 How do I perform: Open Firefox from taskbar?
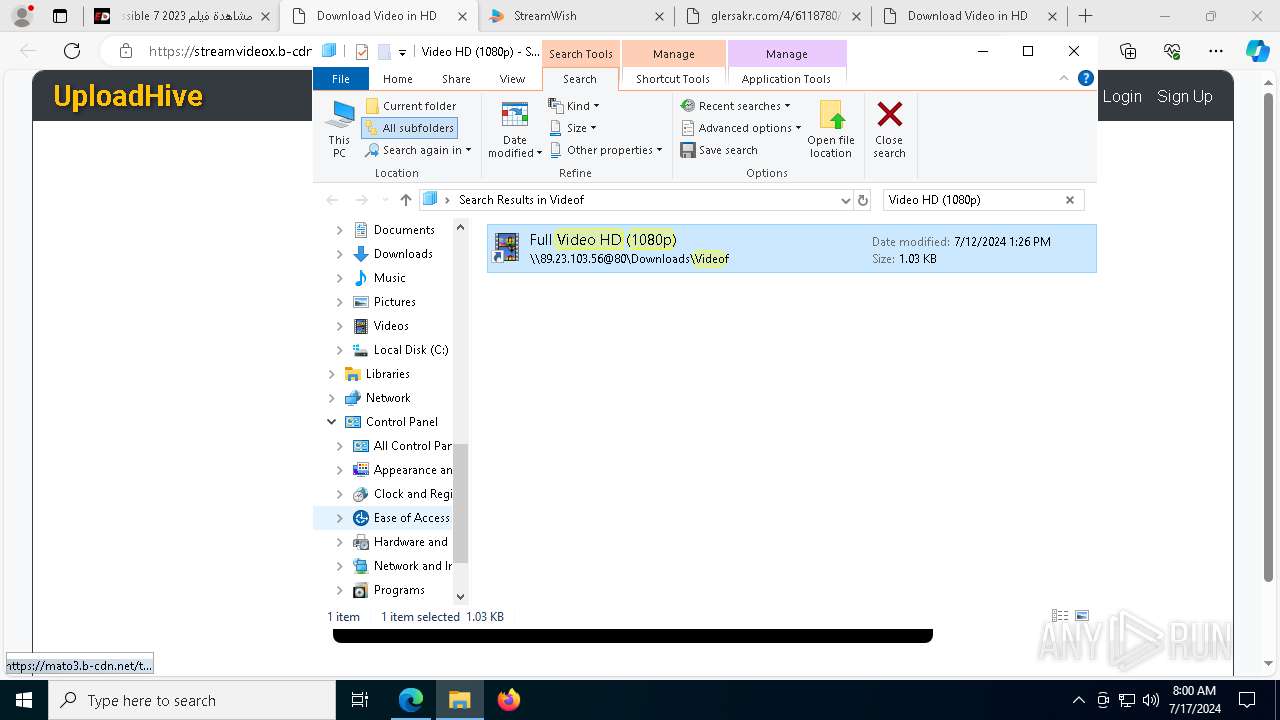tap(509, 700)
